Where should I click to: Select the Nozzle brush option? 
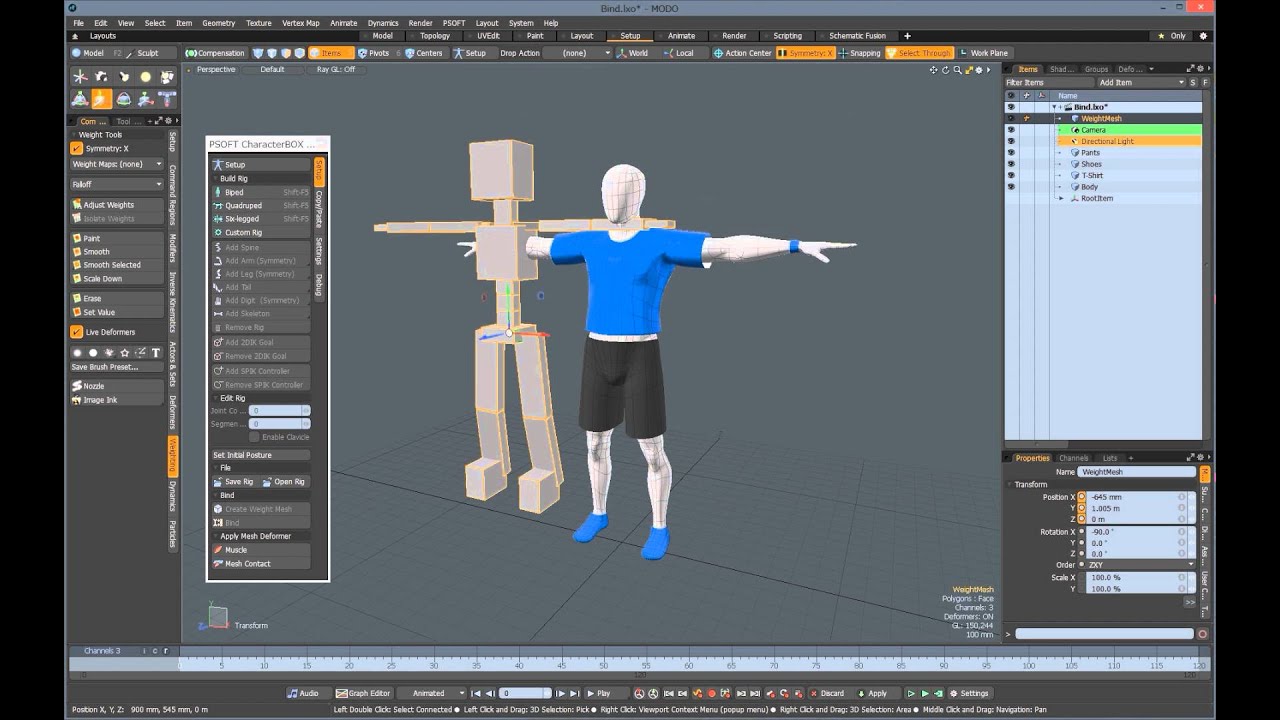[116, 386]
